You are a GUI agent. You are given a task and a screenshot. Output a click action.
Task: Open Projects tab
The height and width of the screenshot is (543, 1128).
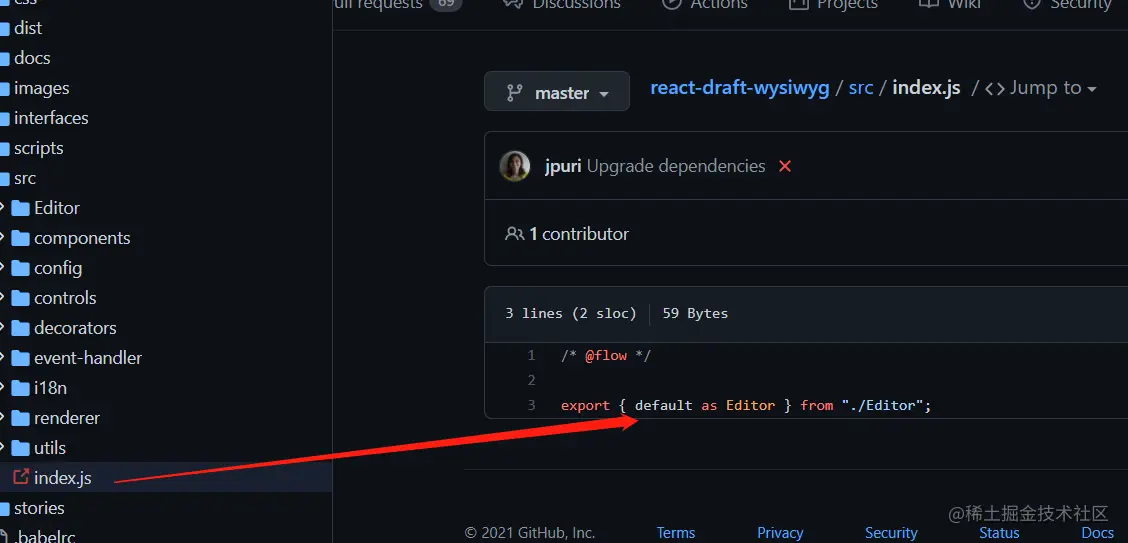833,4
